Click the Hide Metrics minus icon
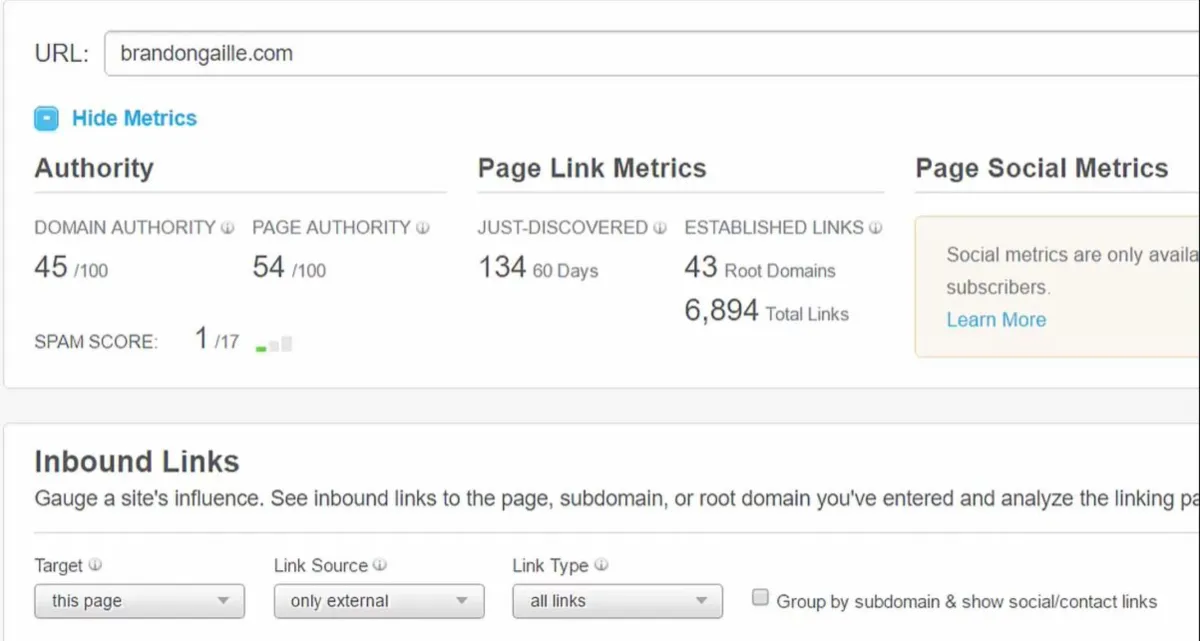The width and height of the screenshot is (1200, 641). click(46, 119)
